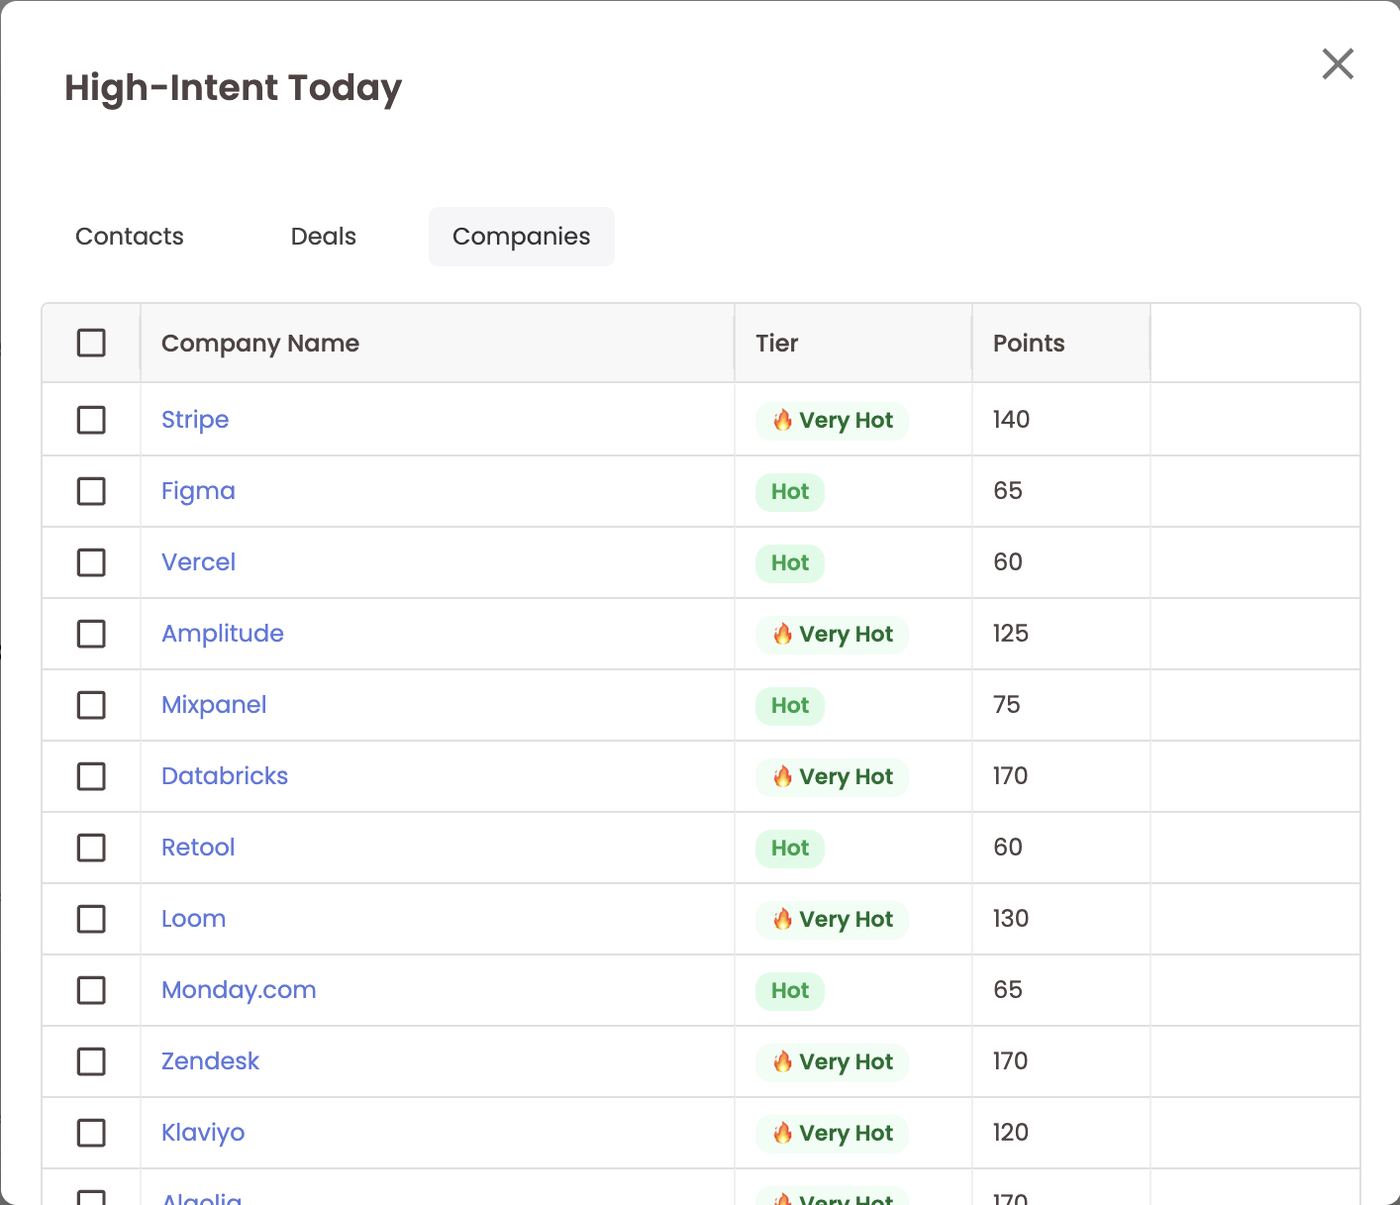This screenshot has width=1400, height=1205.
Task: Open the Databricks company link
Action: tap(224, 776)
